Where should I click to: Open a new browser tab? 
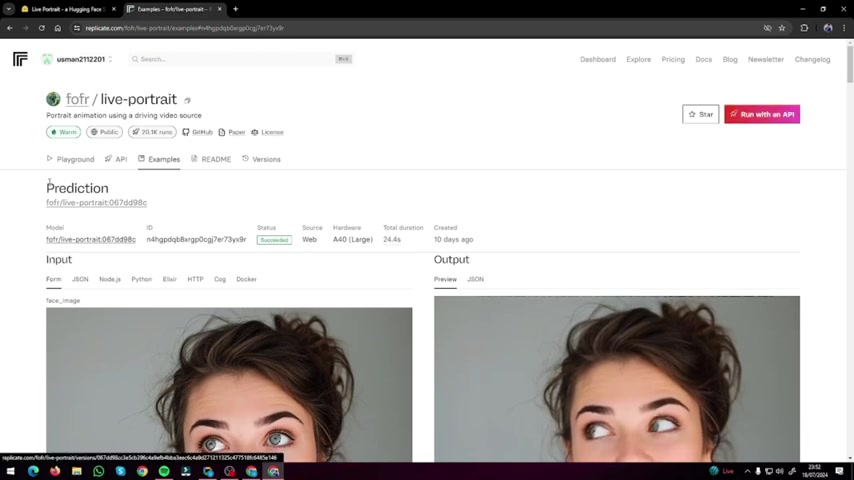[x=235, y=9]
